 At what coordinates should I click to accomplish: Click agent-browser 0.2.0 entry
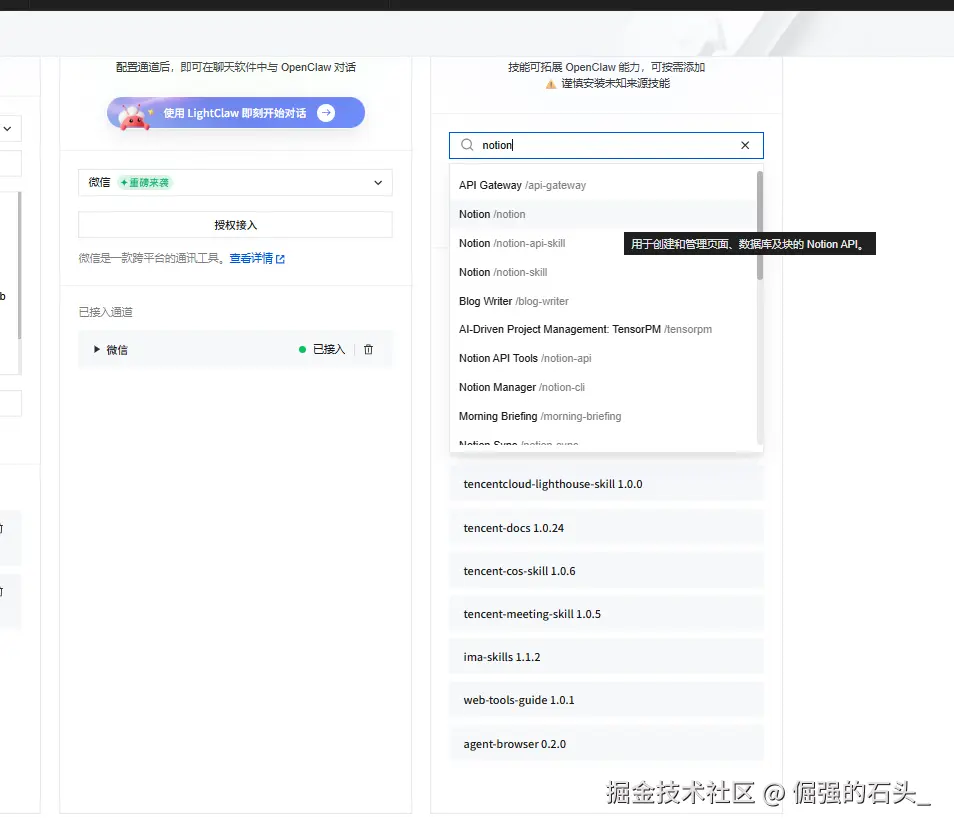[x=606, y=744]
